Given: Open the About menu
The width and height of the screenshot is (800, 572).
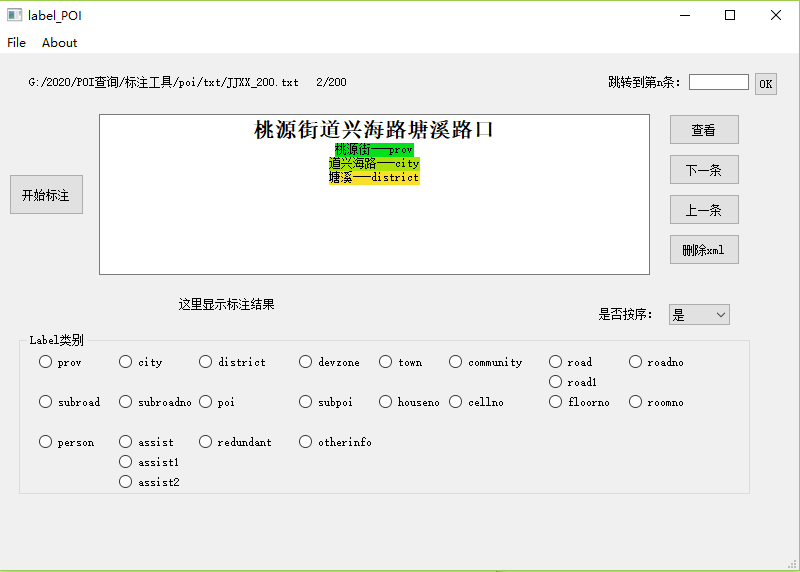Looking at the screenshot, I should [x=60, y=43].
